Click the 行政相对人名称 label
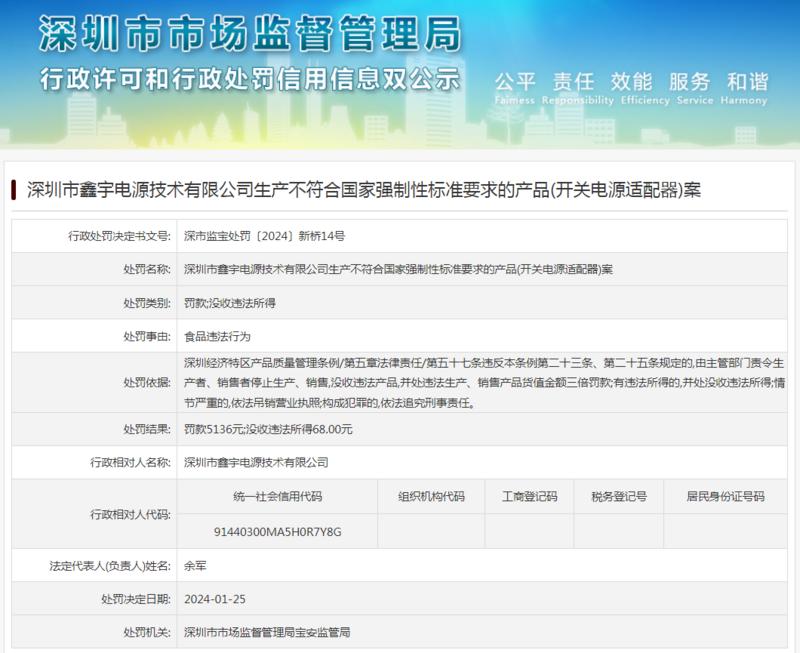This screenshot has width=800, height=653. [131, 462]
